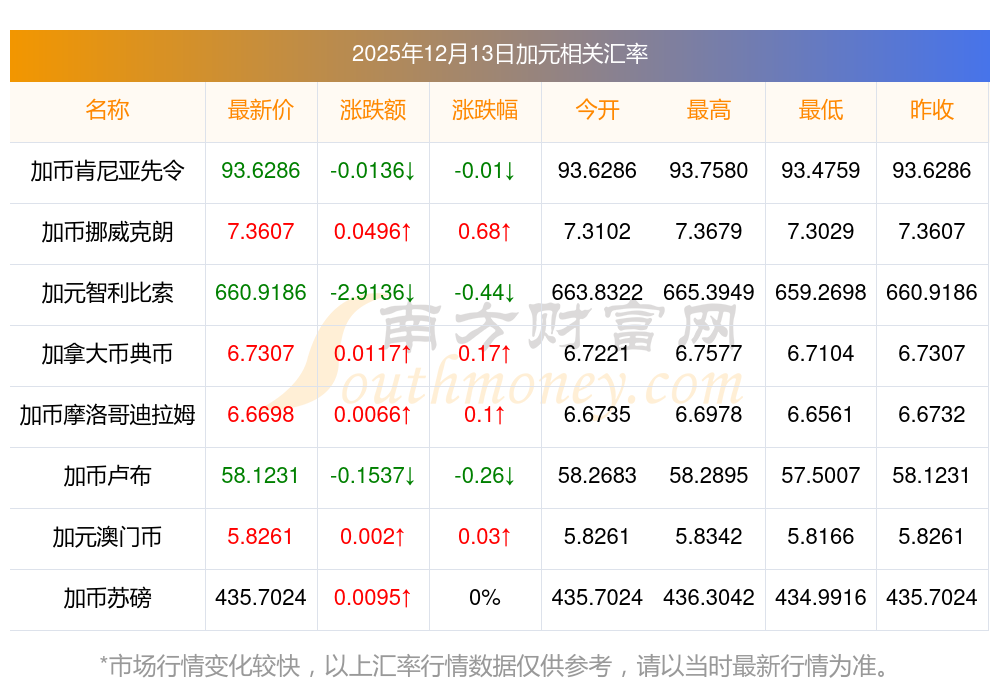
Task: Click the opening price 58.2683
Action: (x=597, y=476)
